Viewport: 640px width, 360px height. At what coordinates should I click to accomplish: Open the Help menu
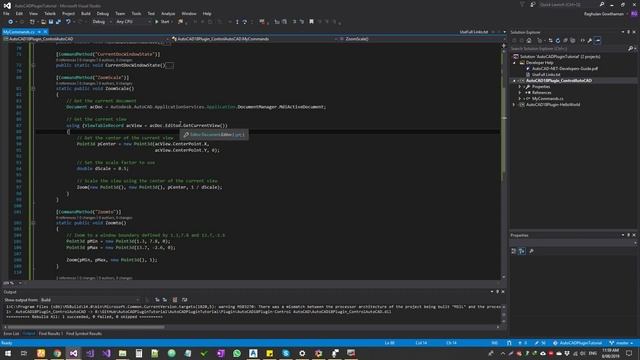(x=207, y=13)
